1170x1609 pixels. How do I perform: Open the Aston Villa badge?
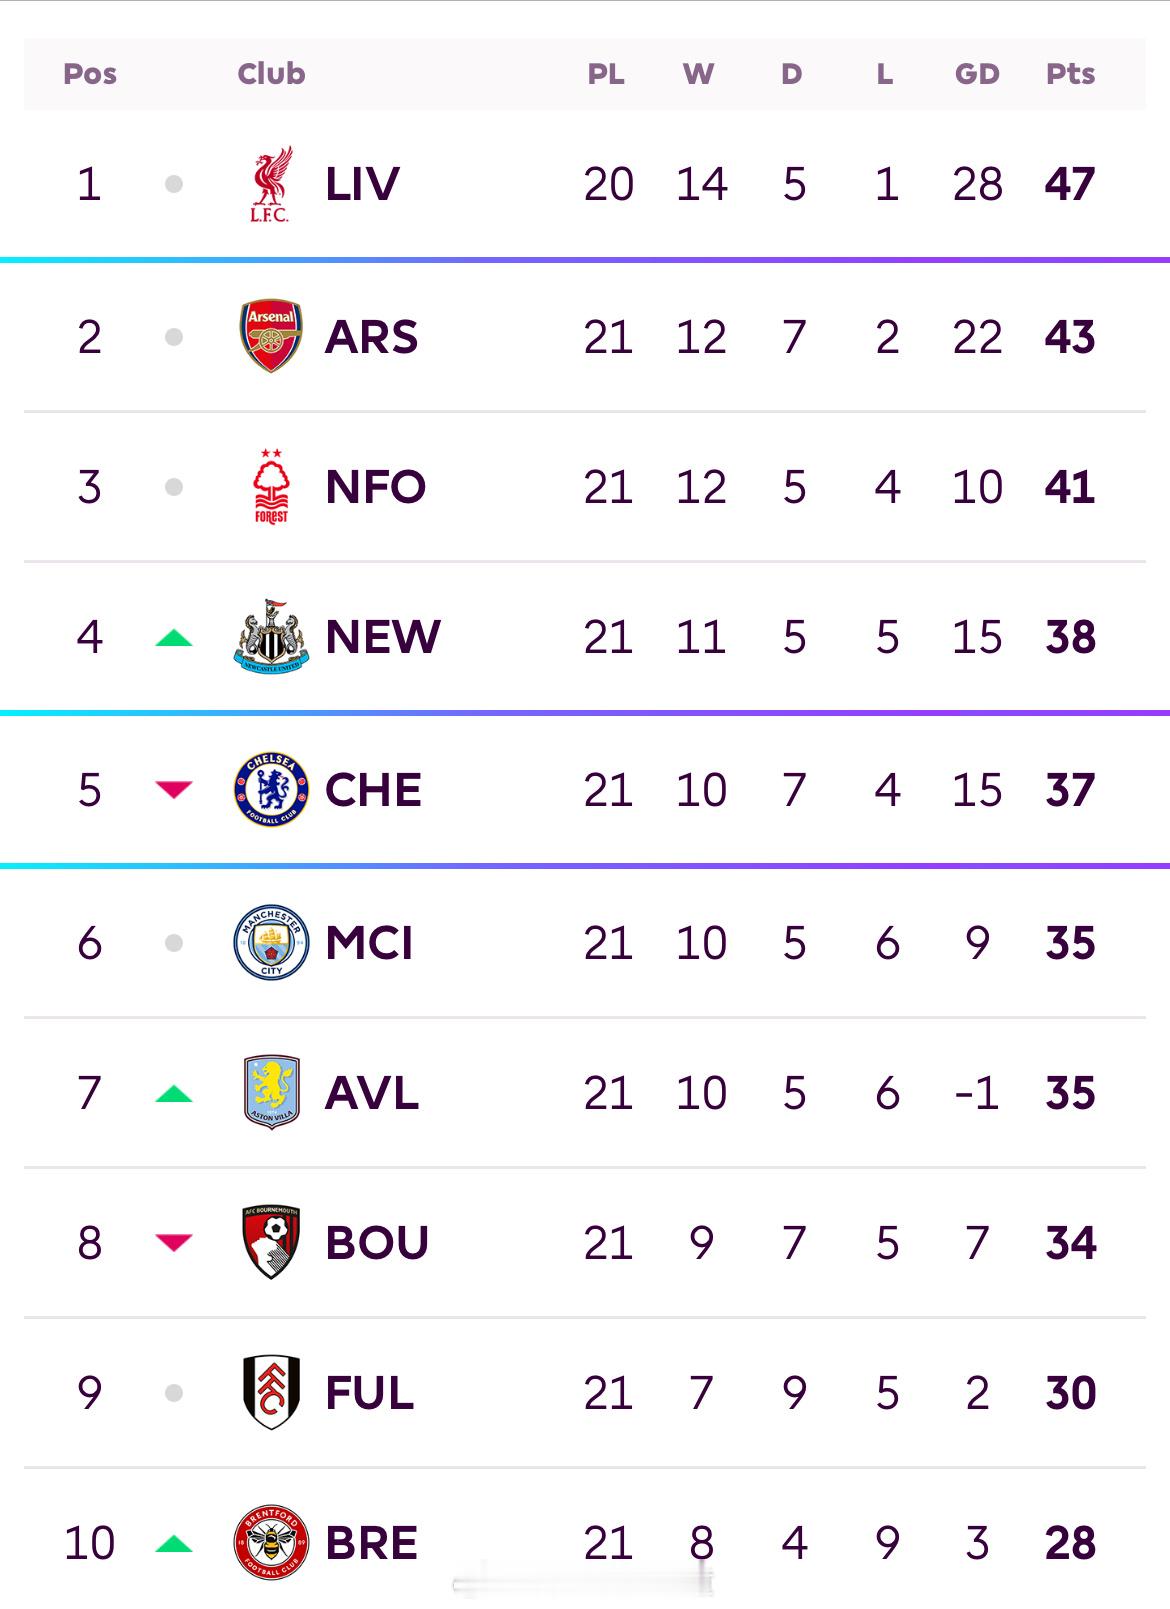[x=271, y=1092]
